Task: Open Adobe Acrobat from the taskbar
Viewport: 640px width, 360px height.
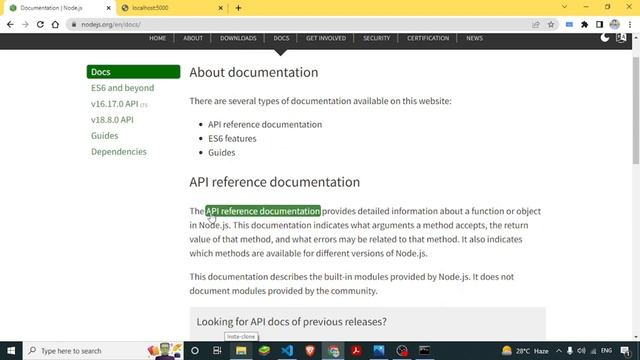Action: click(x=356, y=351)
